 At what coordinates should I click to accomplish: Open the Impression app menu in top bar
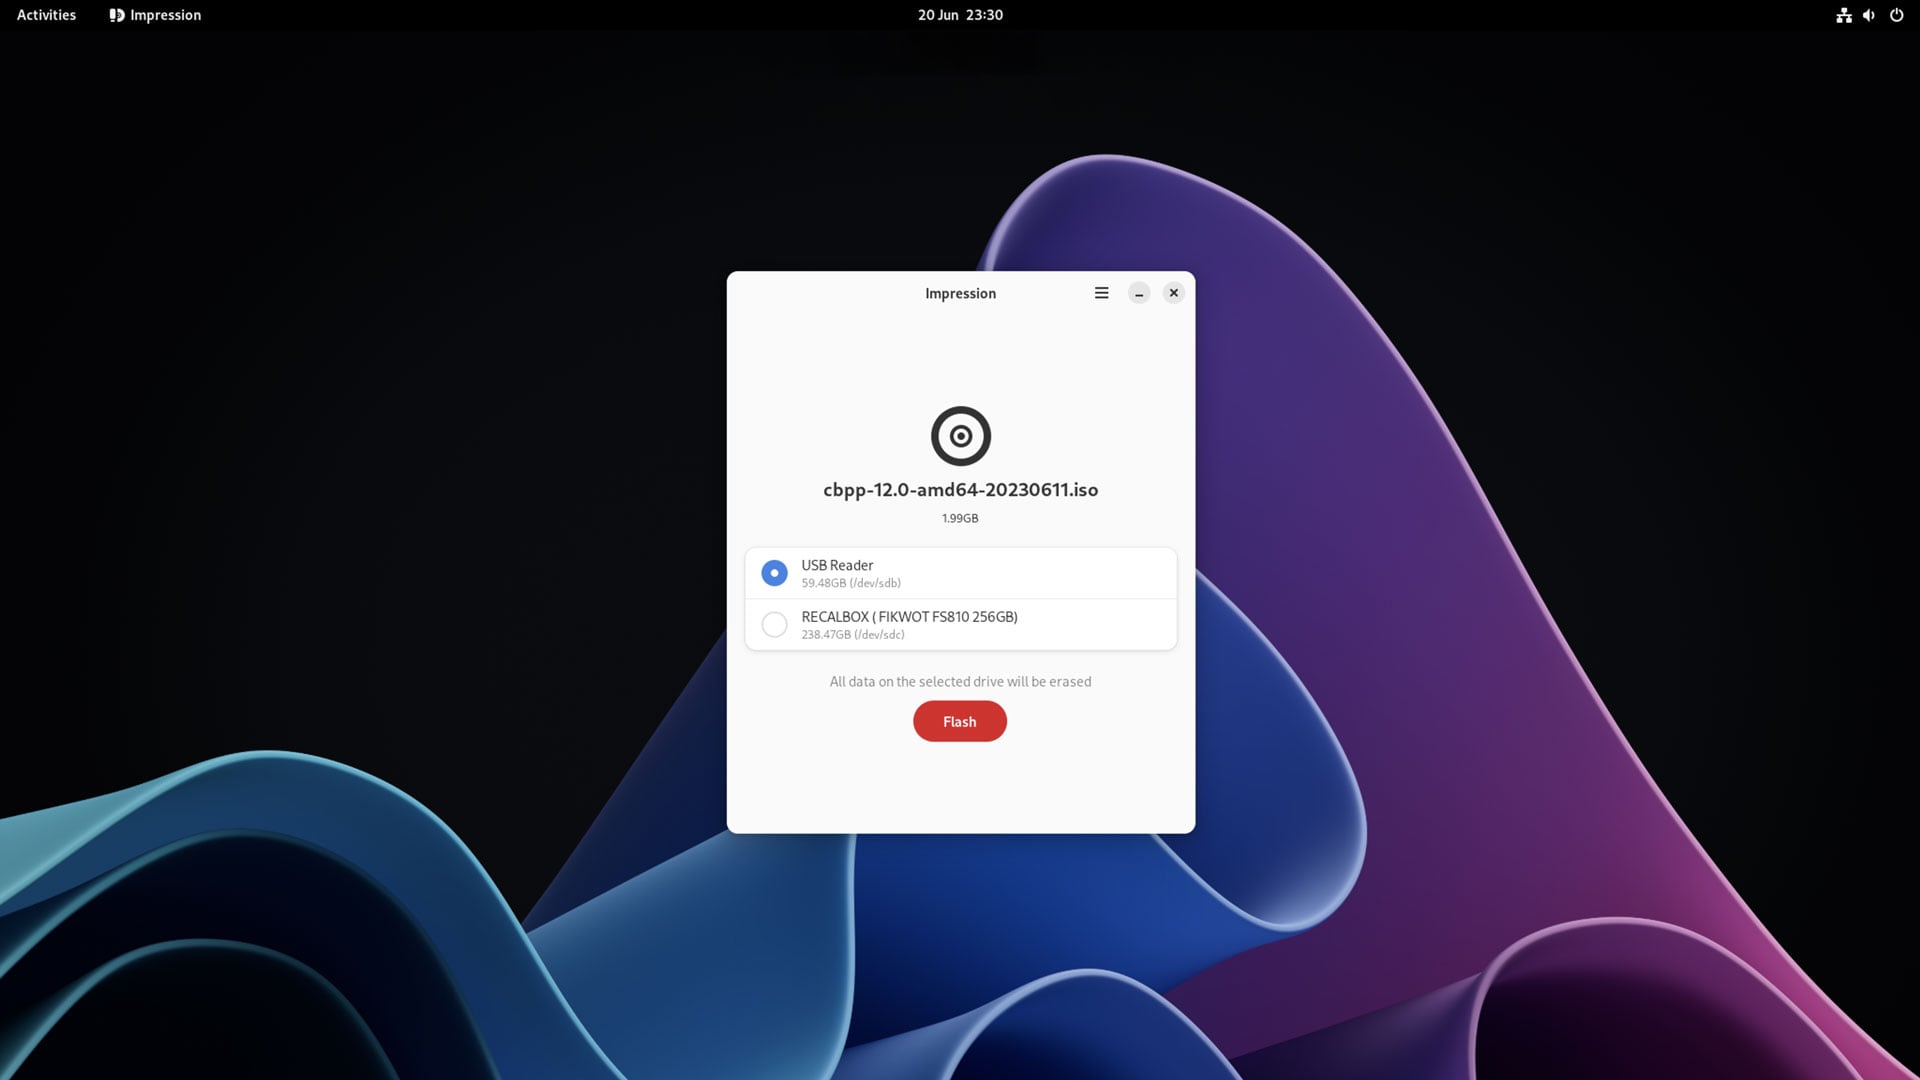point(165,15)
